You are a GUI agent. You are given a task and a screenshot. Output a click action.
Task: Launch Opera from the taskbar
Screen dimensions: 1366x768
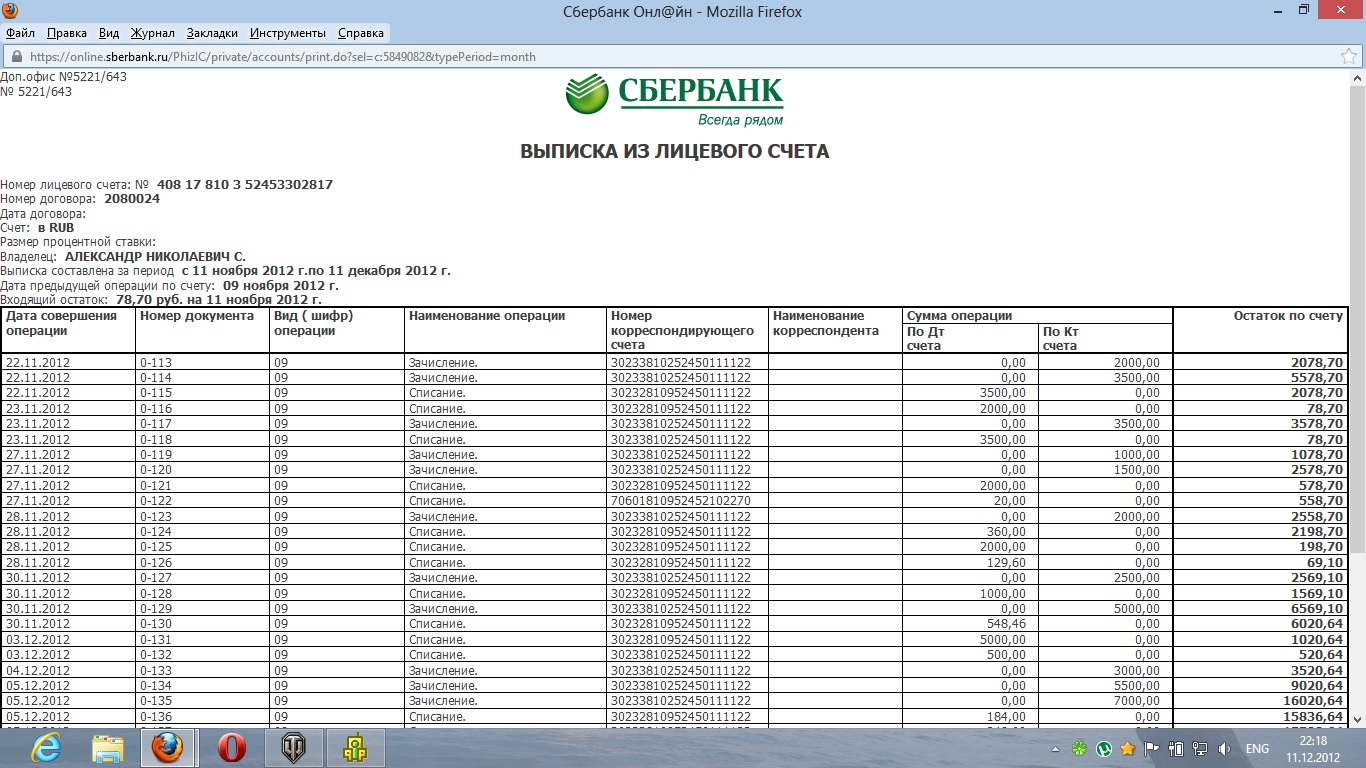(x=231, y=748)
